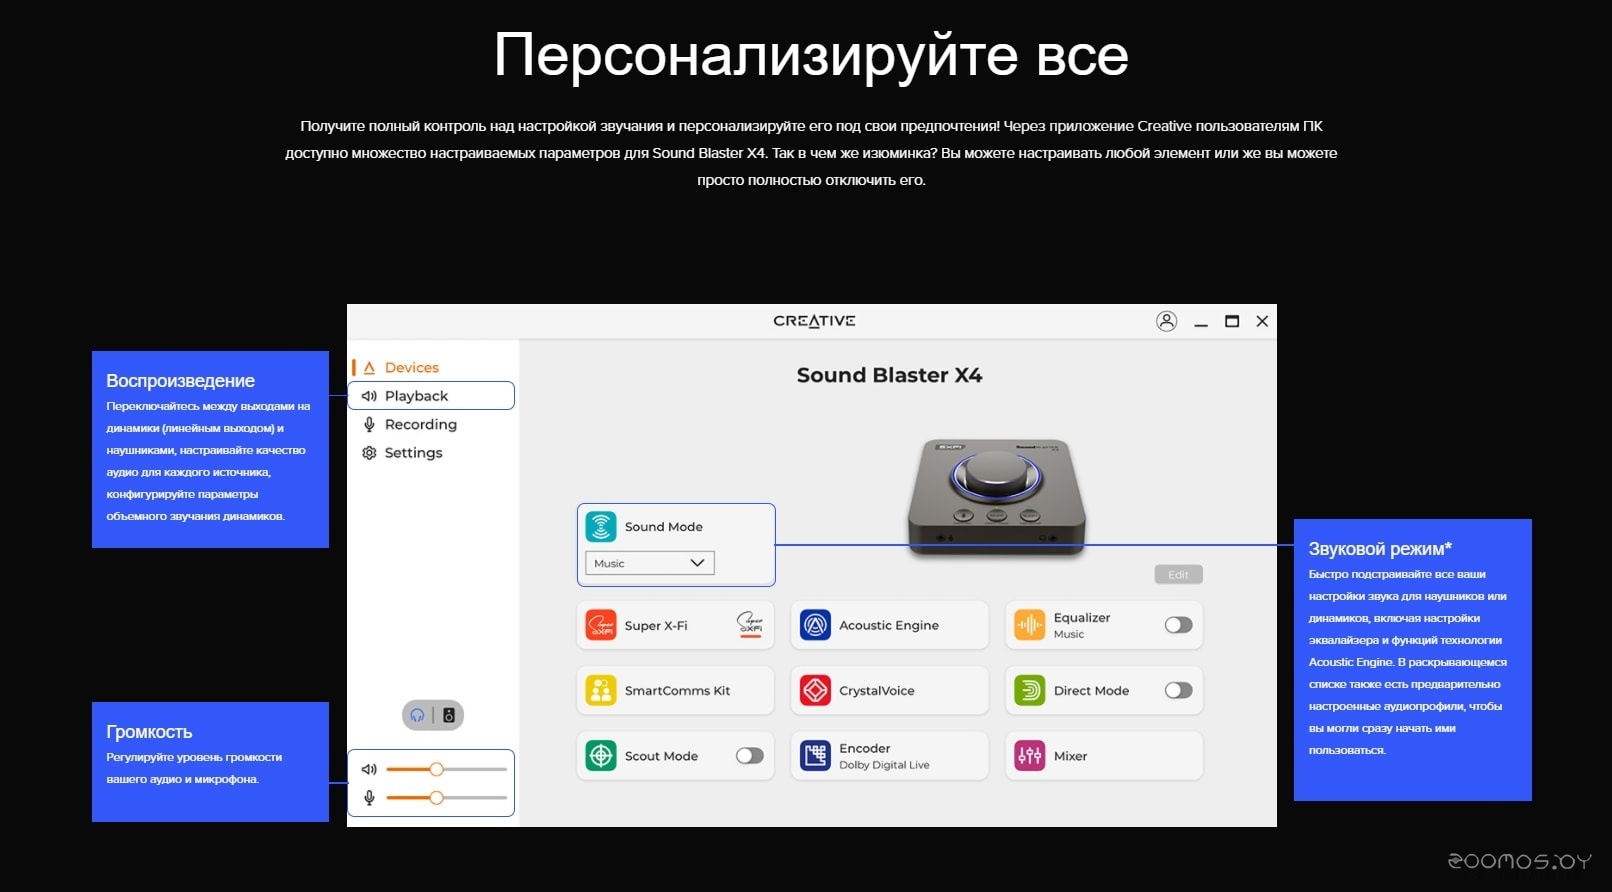The image size is (1612, 892).
Task: Go to Settings in the sidebar
Action: tap(413, 452)
